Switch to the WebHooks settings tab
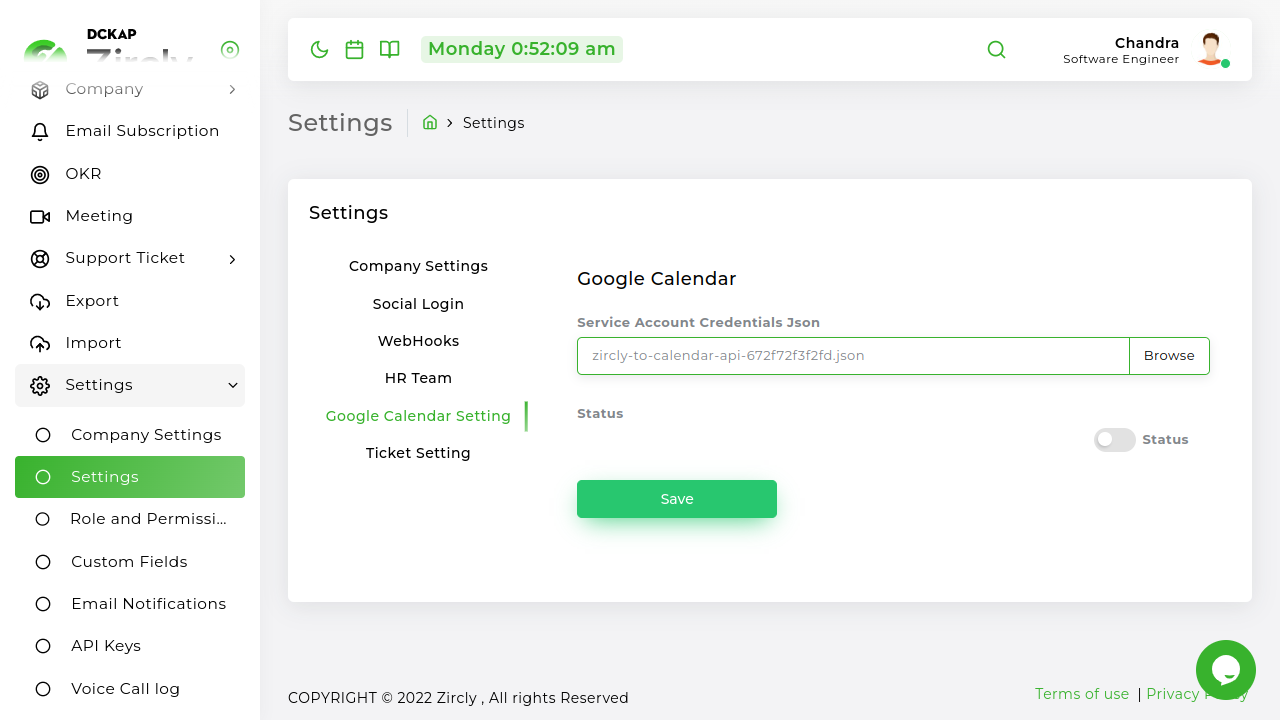1280x720 pixels. (418, 341)
